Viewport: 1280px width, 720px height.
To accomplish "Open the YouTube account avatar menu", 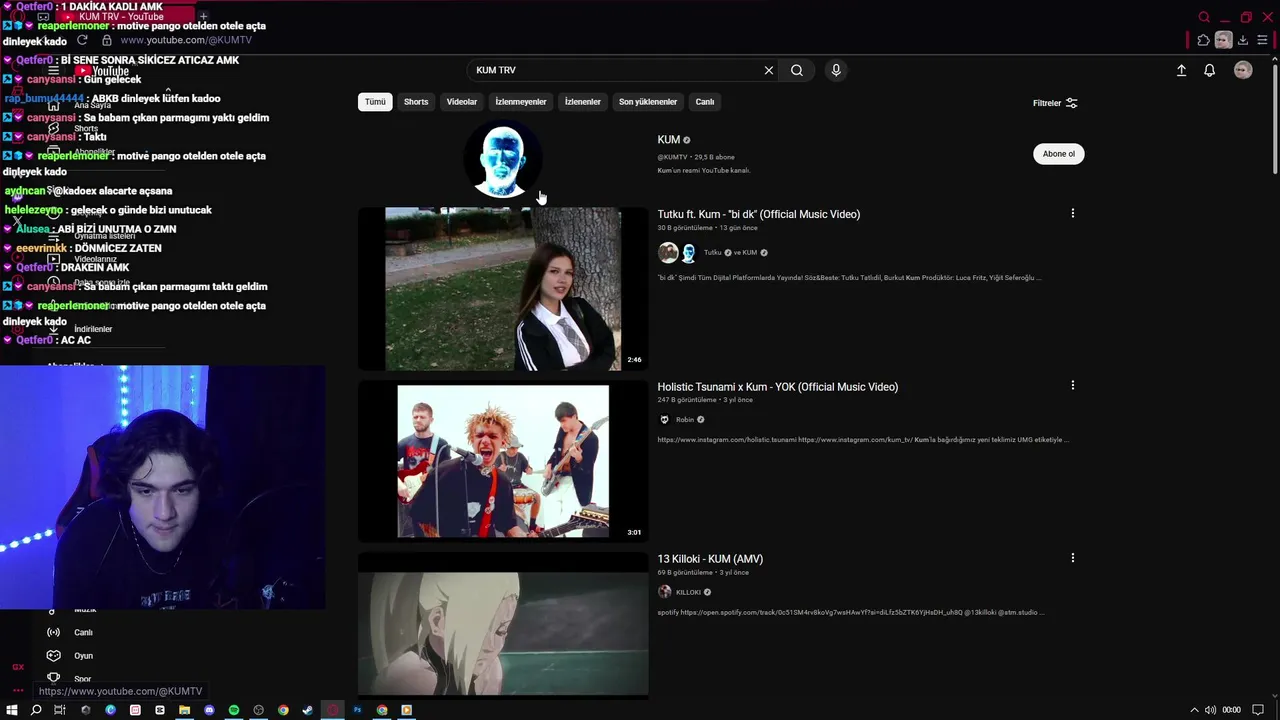I will (1243, 70).
